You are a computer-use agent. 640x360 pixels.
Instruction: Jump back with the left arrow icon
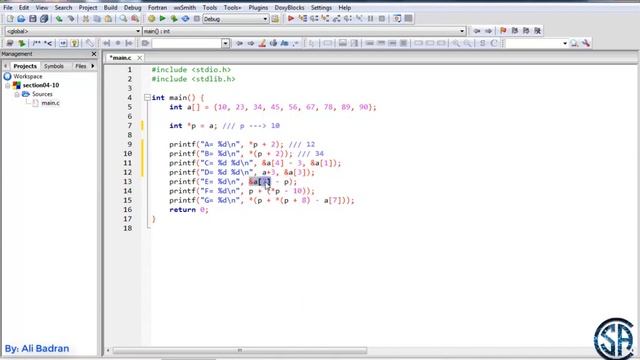pos(477,31)
